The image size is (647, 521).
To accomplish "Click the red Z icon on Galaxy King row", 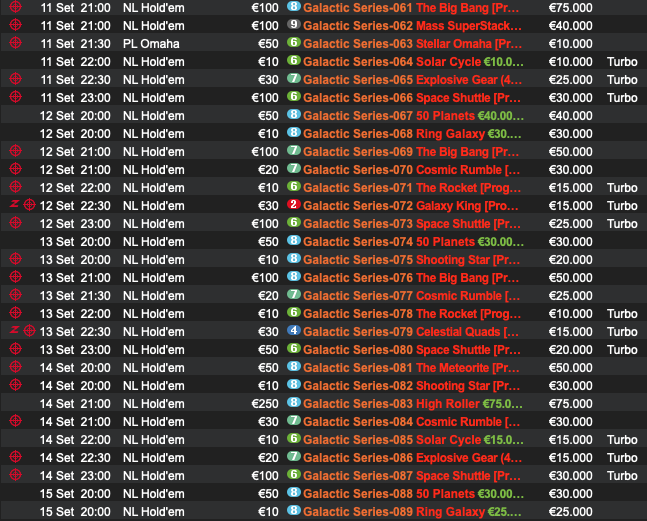I will point(14,203).
